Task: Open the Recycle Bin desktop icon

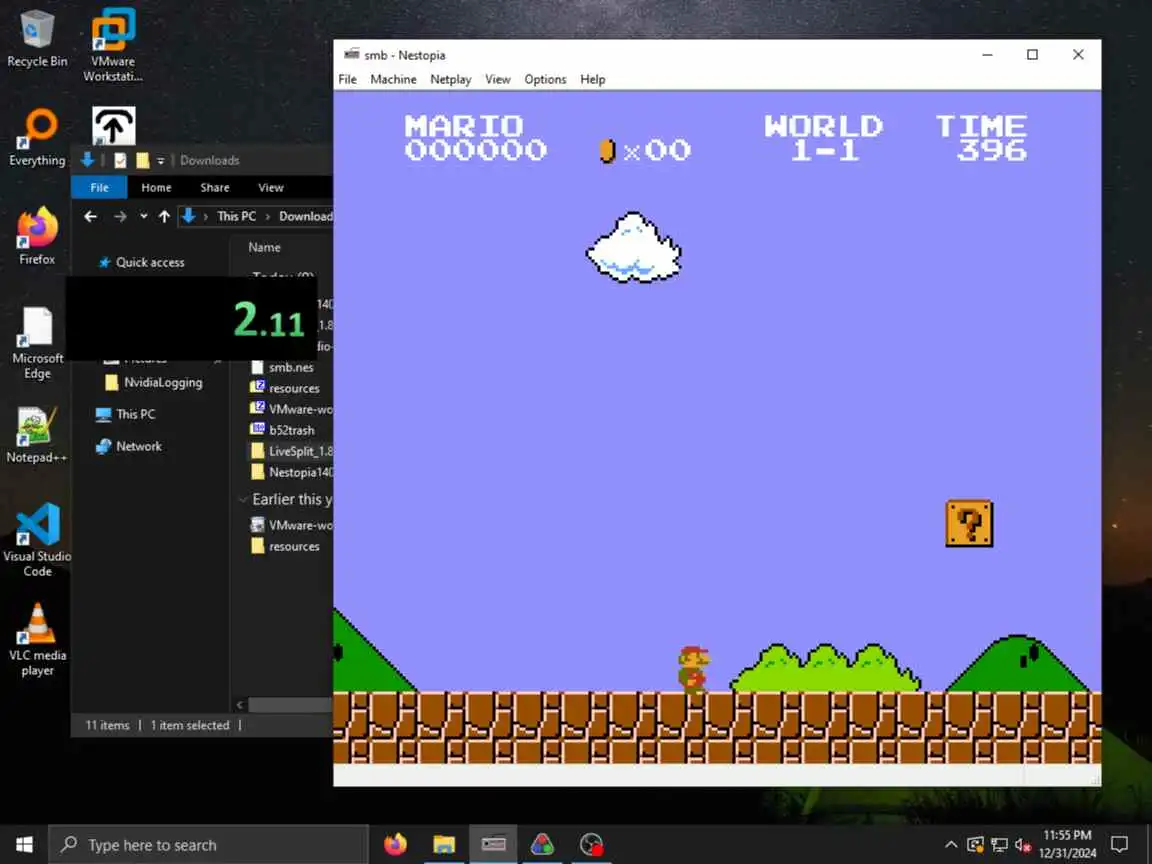Action: click(37, 38)
